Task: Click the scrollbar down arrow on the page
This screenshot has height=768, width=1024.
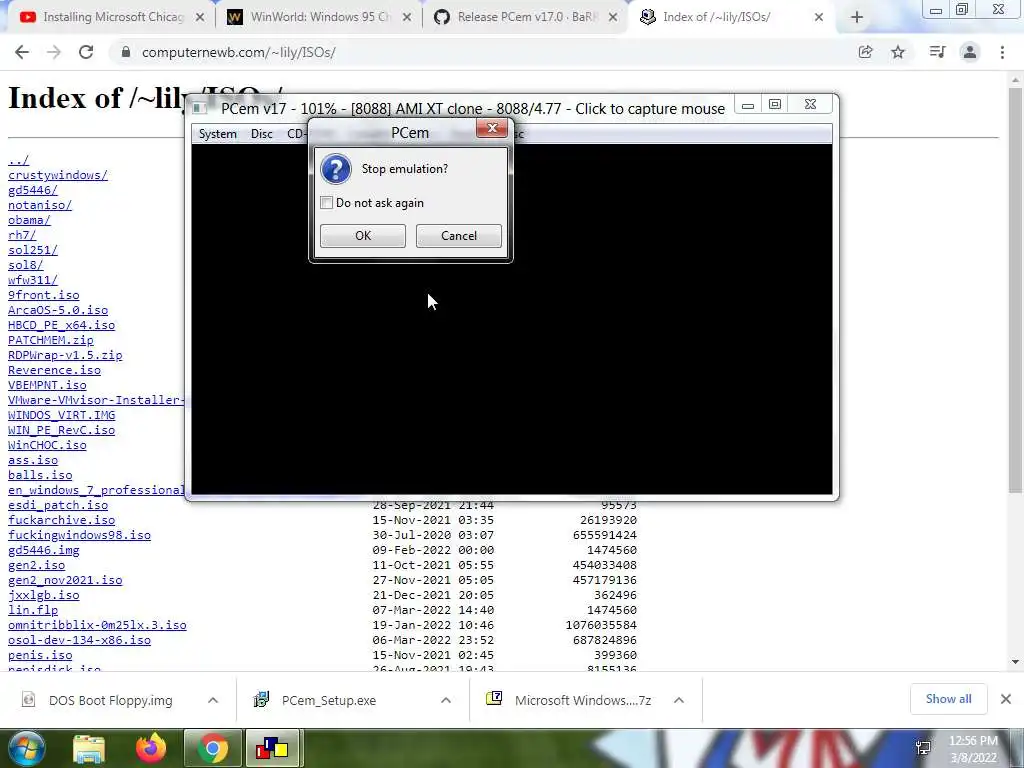Action: [x=1015, y=662]
